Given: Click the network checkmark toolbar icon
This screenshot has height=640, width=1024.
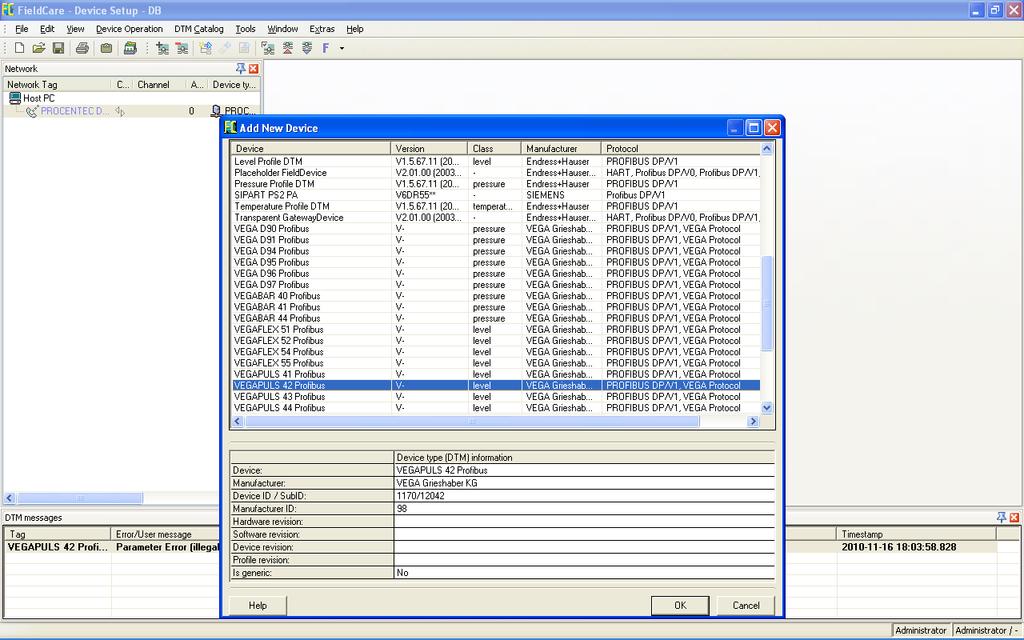Looking at the screenshot, I should pyautogui.click(x=268, y=48).
